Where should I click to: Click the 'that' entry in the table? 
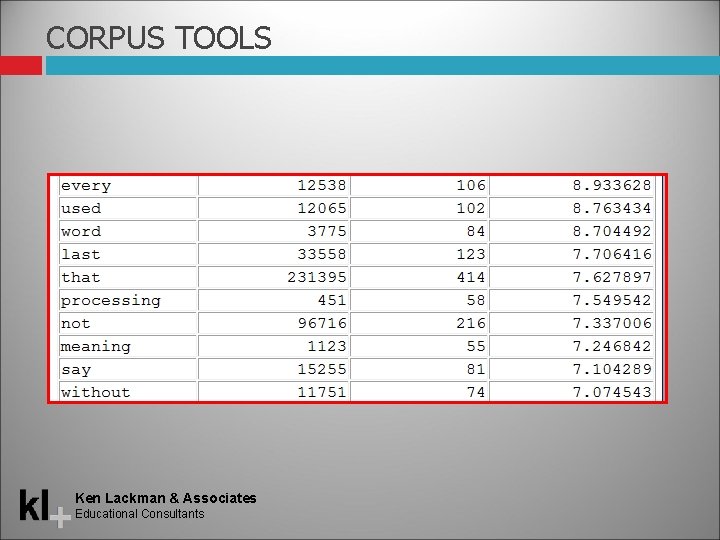81,277
